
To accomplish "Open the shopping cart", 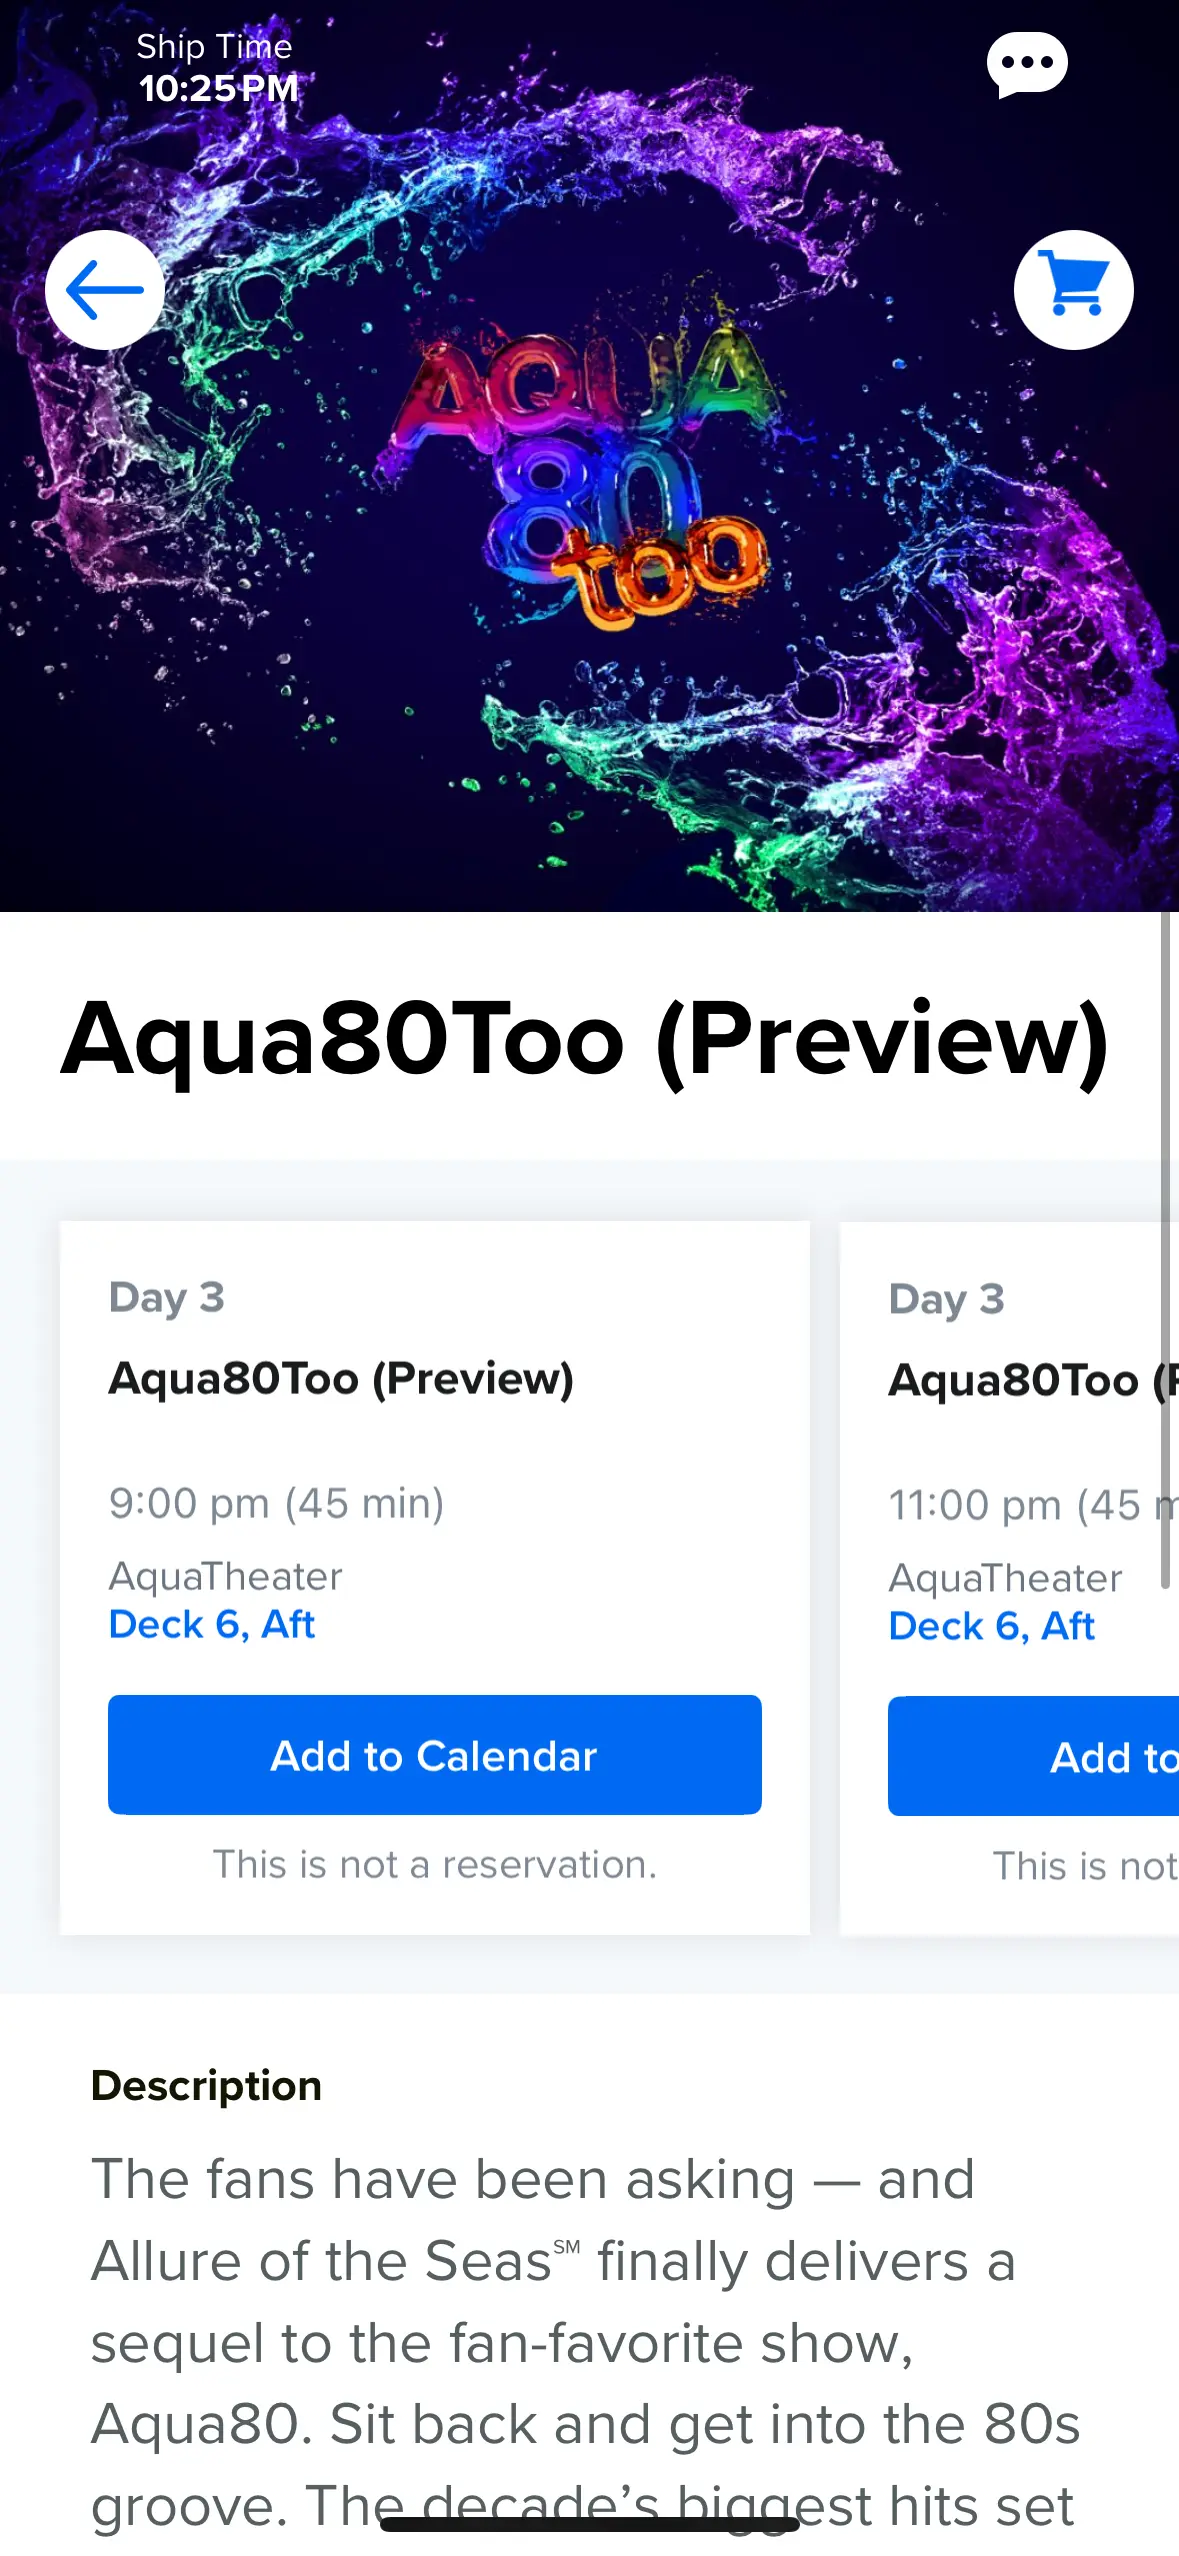I will (x=1073, y=290).
